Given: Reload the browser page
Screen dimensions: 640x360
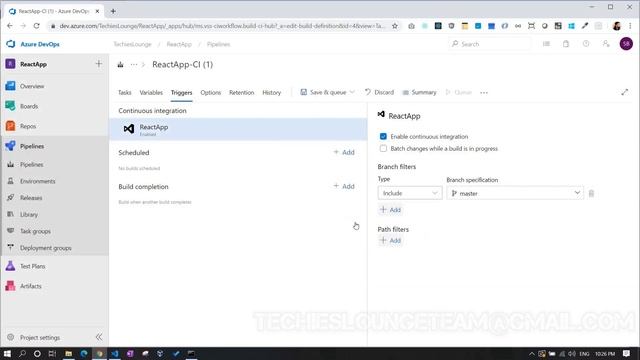Looking at the screenshot, I should [36, 26].
